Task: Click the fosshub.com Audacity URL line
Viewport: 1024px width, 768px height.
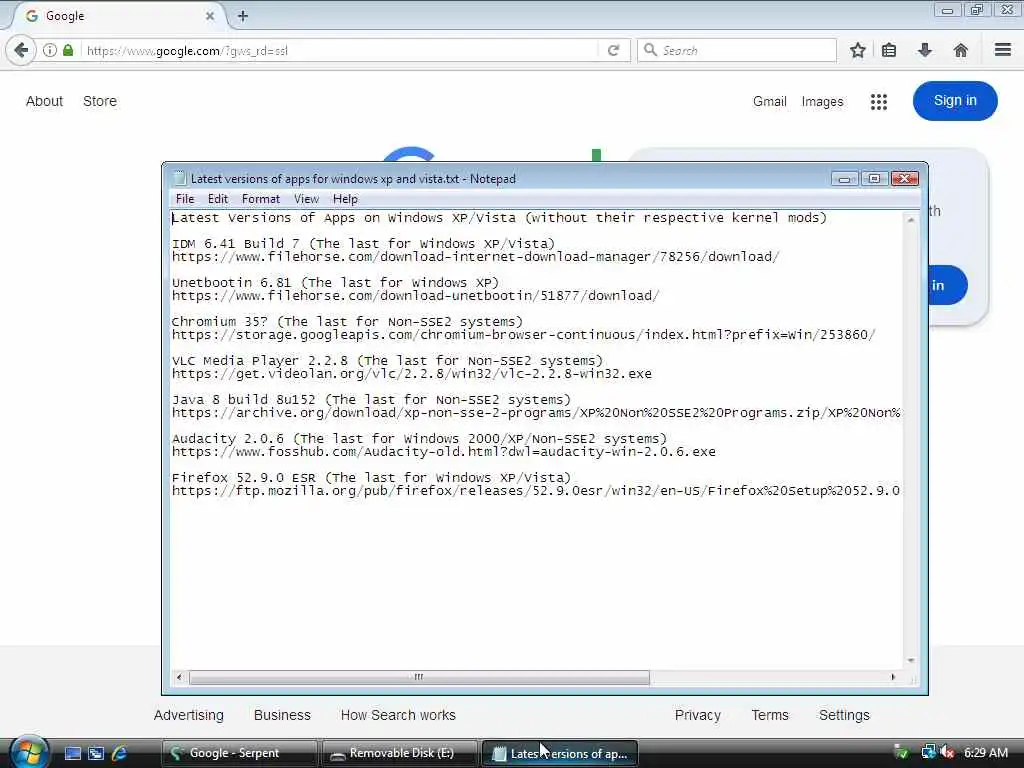Action: (x=443, y=452)
